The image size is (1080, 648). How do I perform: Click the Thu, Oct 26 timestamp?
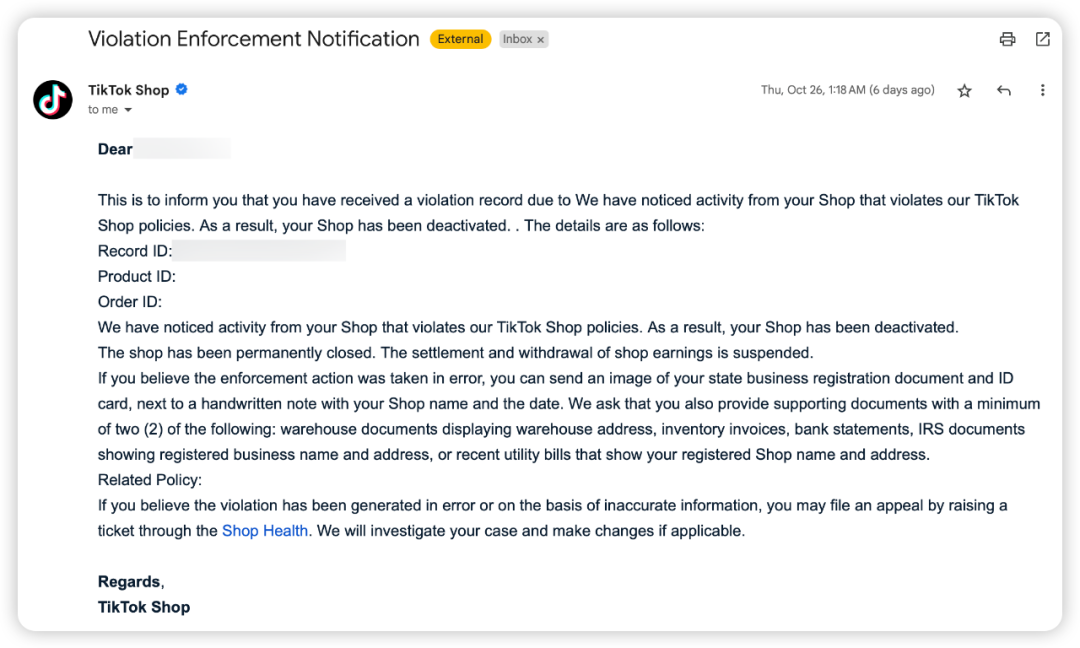coord(847,90)
